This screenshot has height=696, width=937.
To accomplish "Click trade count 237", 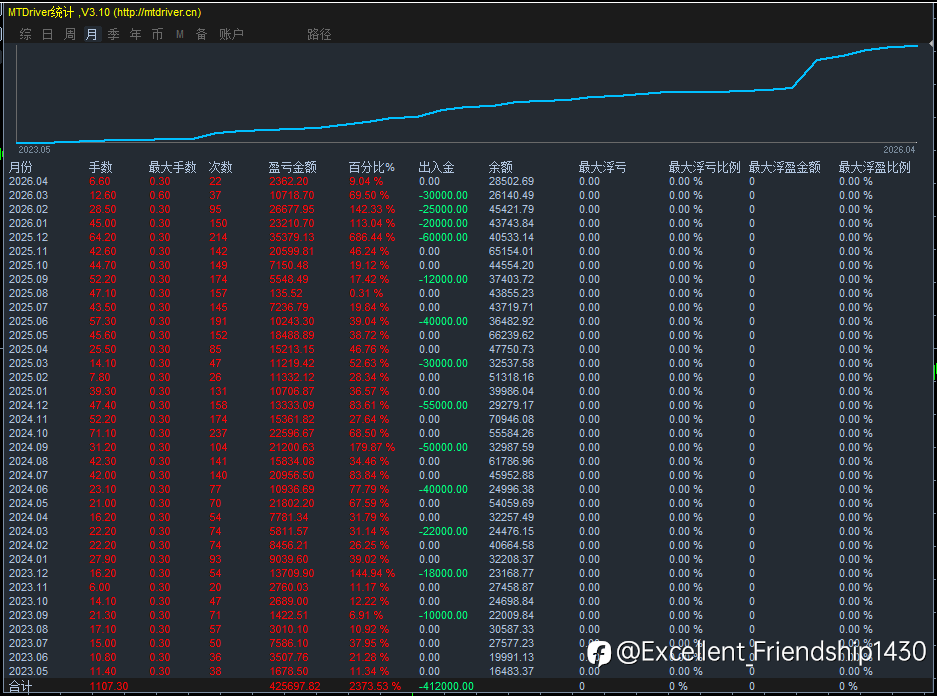I will pos(218,433).
